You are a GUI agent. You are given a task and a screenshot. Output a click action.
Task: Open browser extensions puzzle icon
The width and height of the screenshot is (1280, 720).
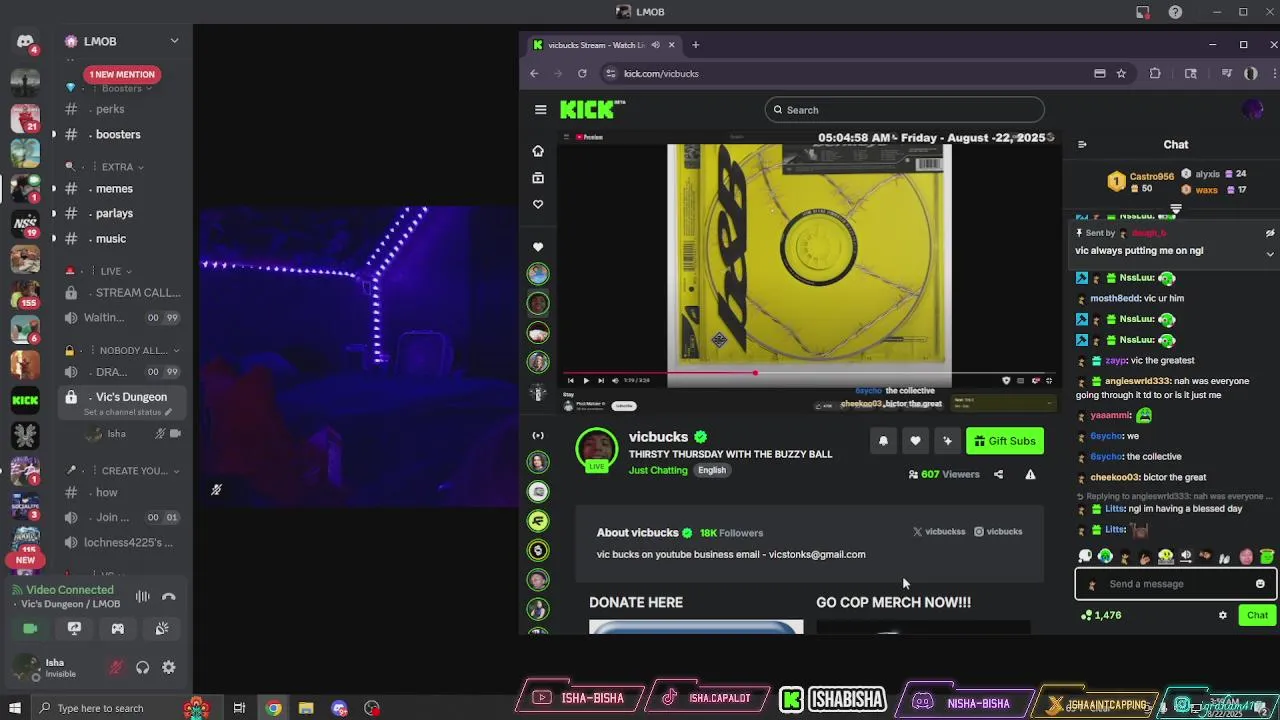(1155, 73)
